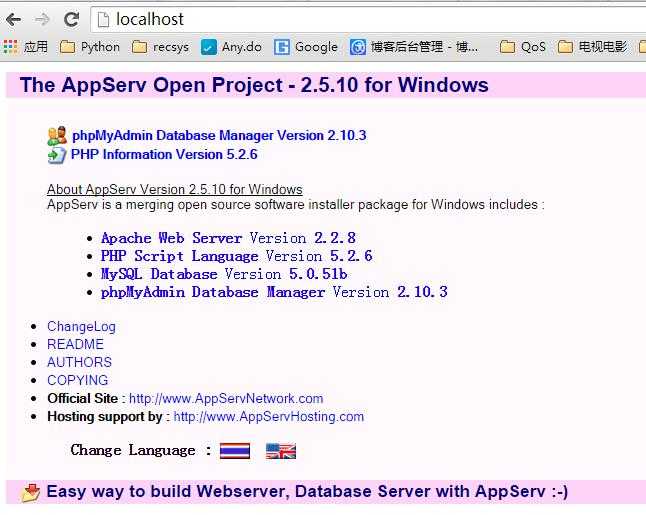This screenshot has height=515, width=646.
Task: Open phpMyAdmin Database Manager Version 2.10.3 link
Action: pyautogui.click(x=219, y=136)
